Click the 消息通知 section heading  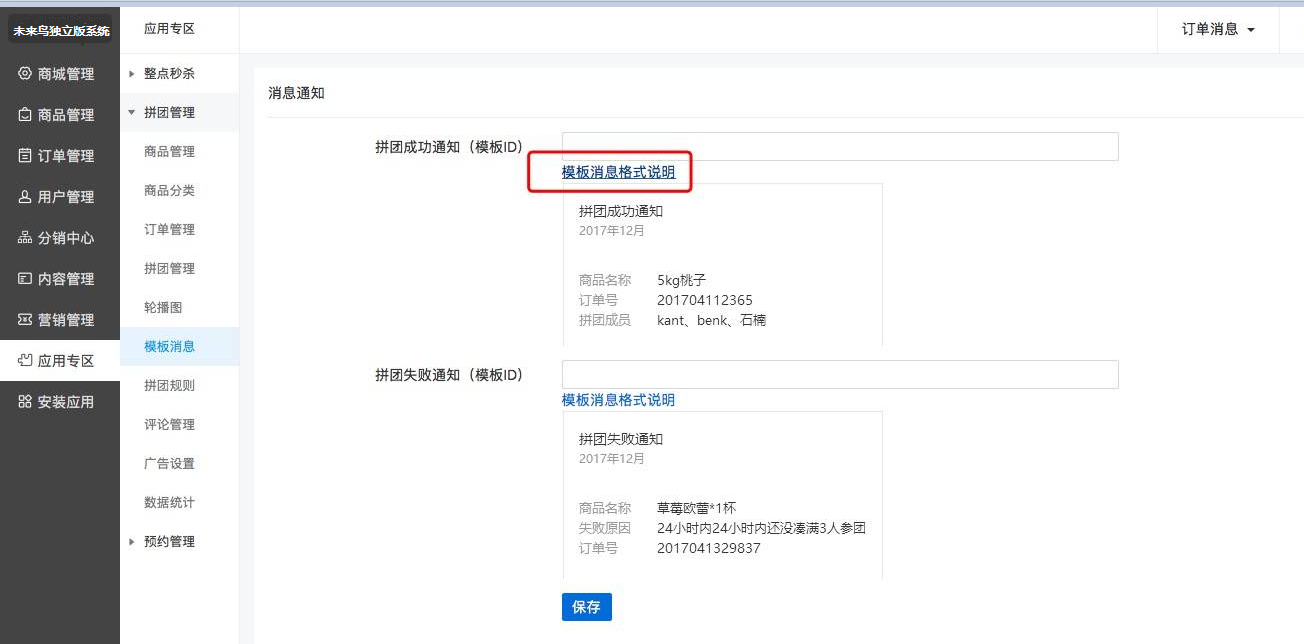[x=296, y=93]
